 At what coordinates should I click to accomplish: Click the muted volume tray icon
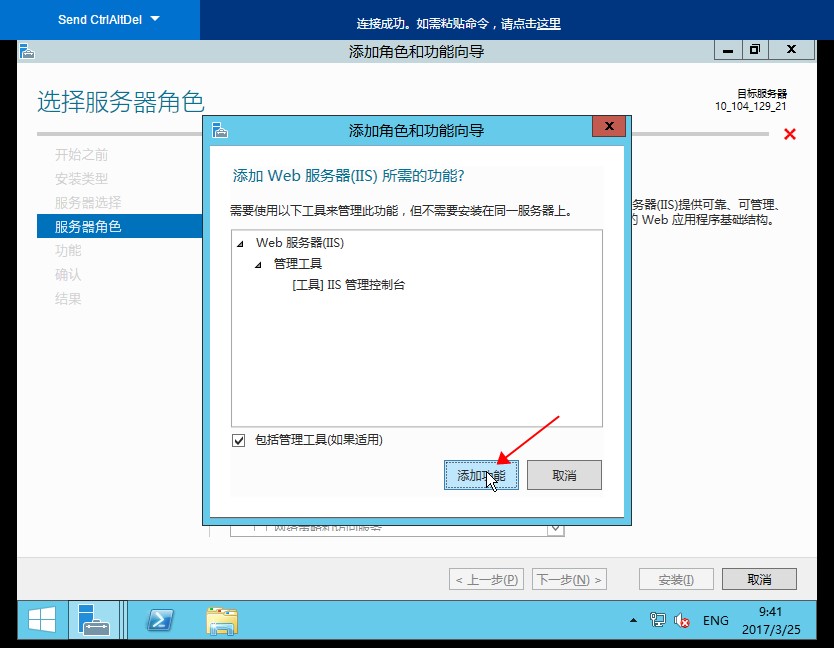(682, 620)
